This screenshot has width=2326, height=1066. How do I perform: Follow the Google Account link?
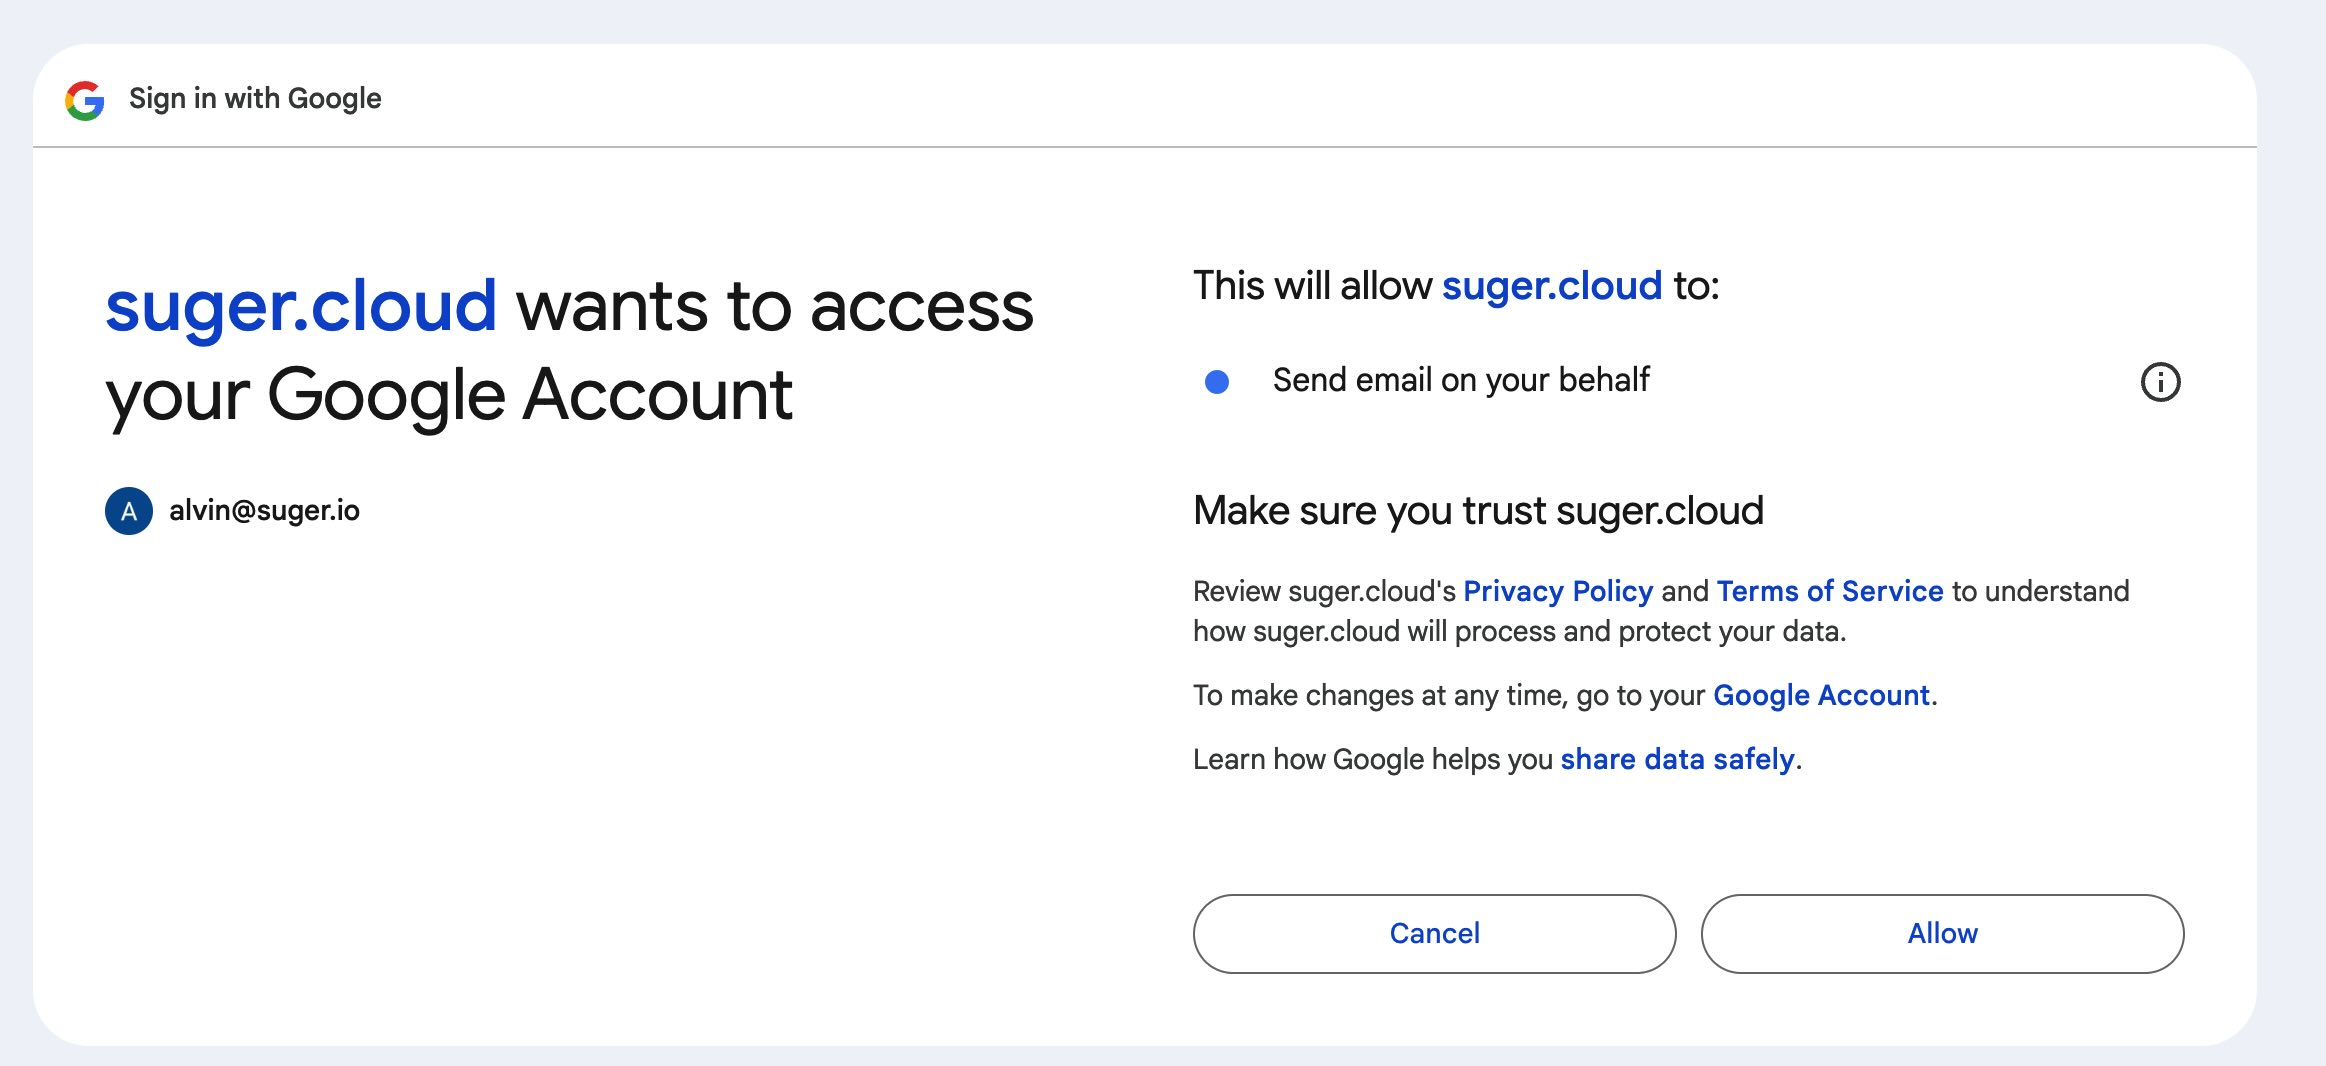tap(1821, 695)
